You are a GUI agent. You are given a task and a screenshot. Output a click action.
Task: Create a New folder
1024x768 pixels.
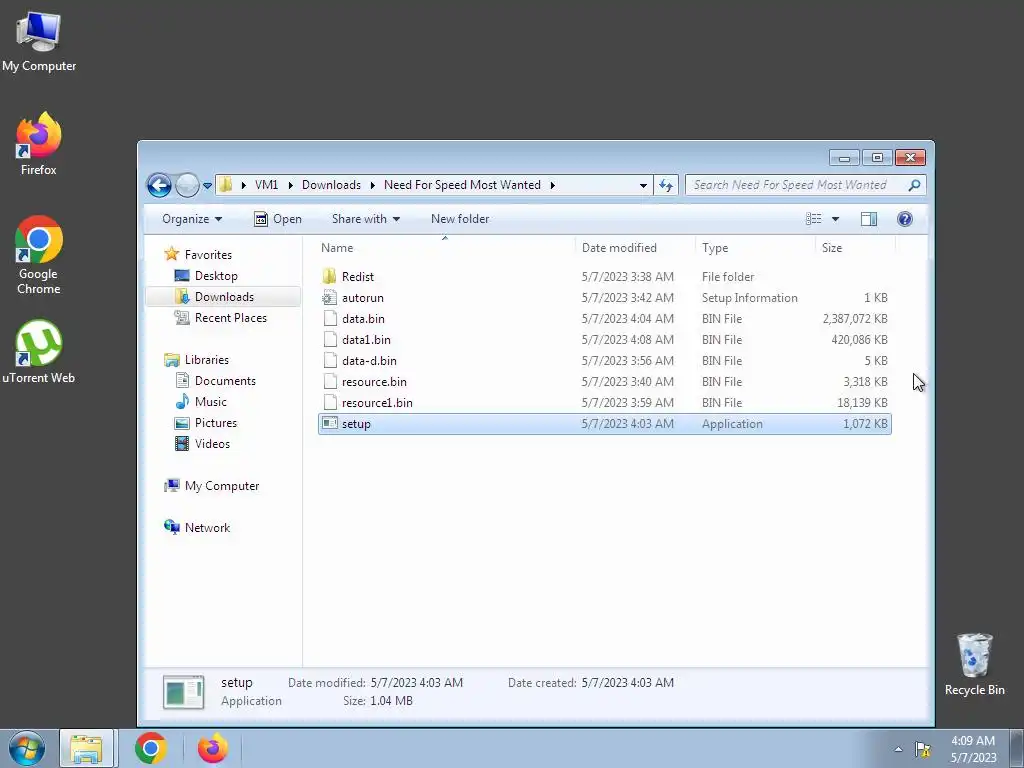[x=460, y=219]
